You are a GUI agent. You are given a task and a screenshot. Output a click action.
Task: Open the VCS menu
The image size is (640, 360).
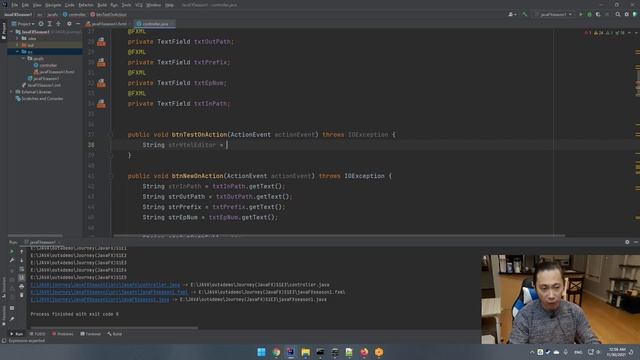[139, 5]
